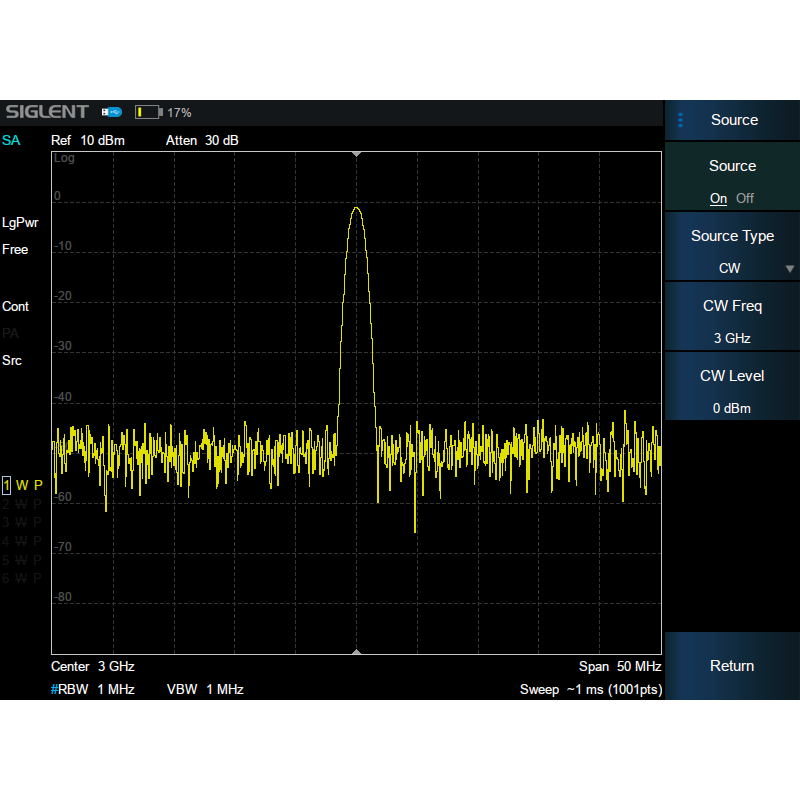Click the SIGLENT logo
The image size is (800, 800).
tap(46, 112)
